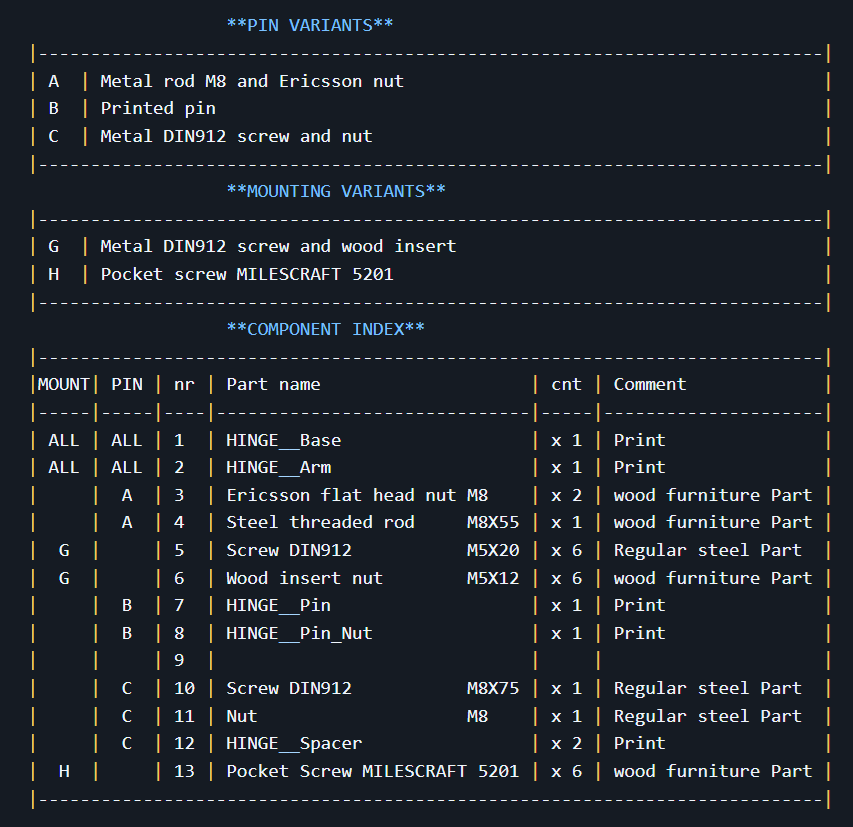
Task: Click the 'Printed pin' variant line
Action: tap(158, 108)
